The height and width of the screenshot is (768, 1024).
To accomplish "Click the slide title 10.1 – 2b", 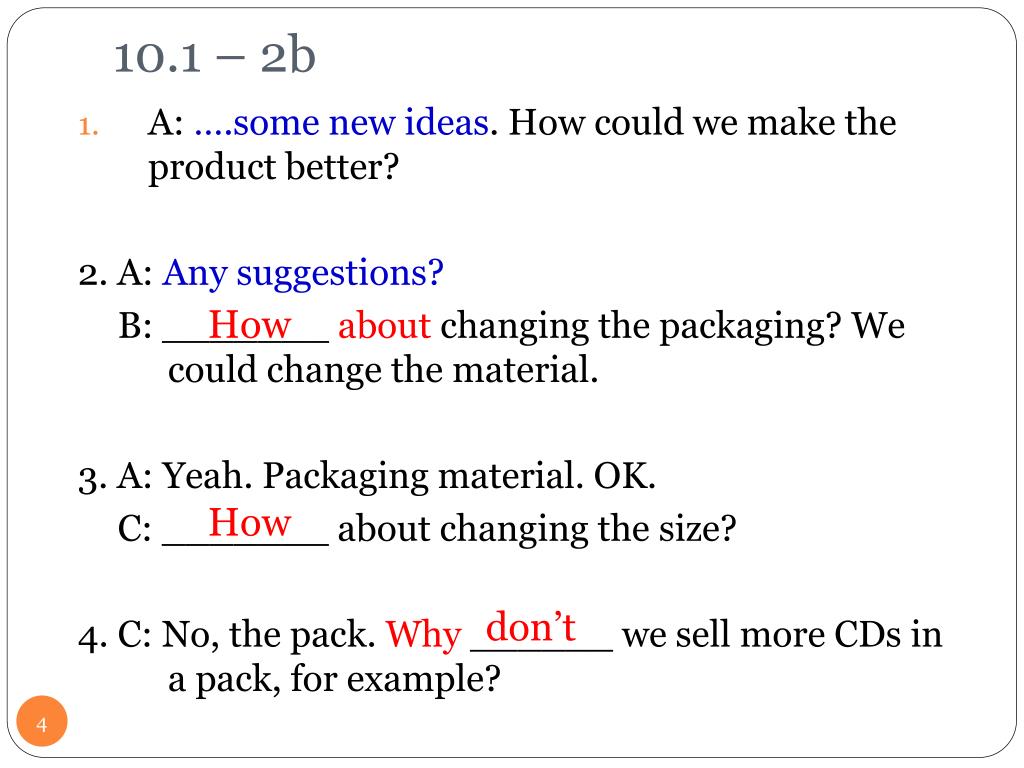I will coord(215,56).
